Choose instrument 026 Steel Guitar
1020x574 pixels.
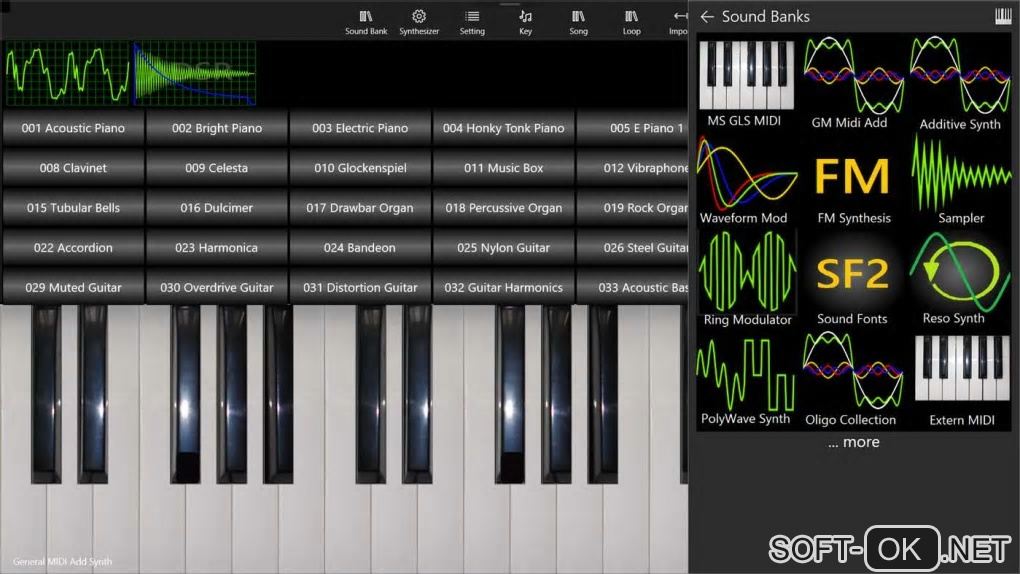tap(633, 247)
